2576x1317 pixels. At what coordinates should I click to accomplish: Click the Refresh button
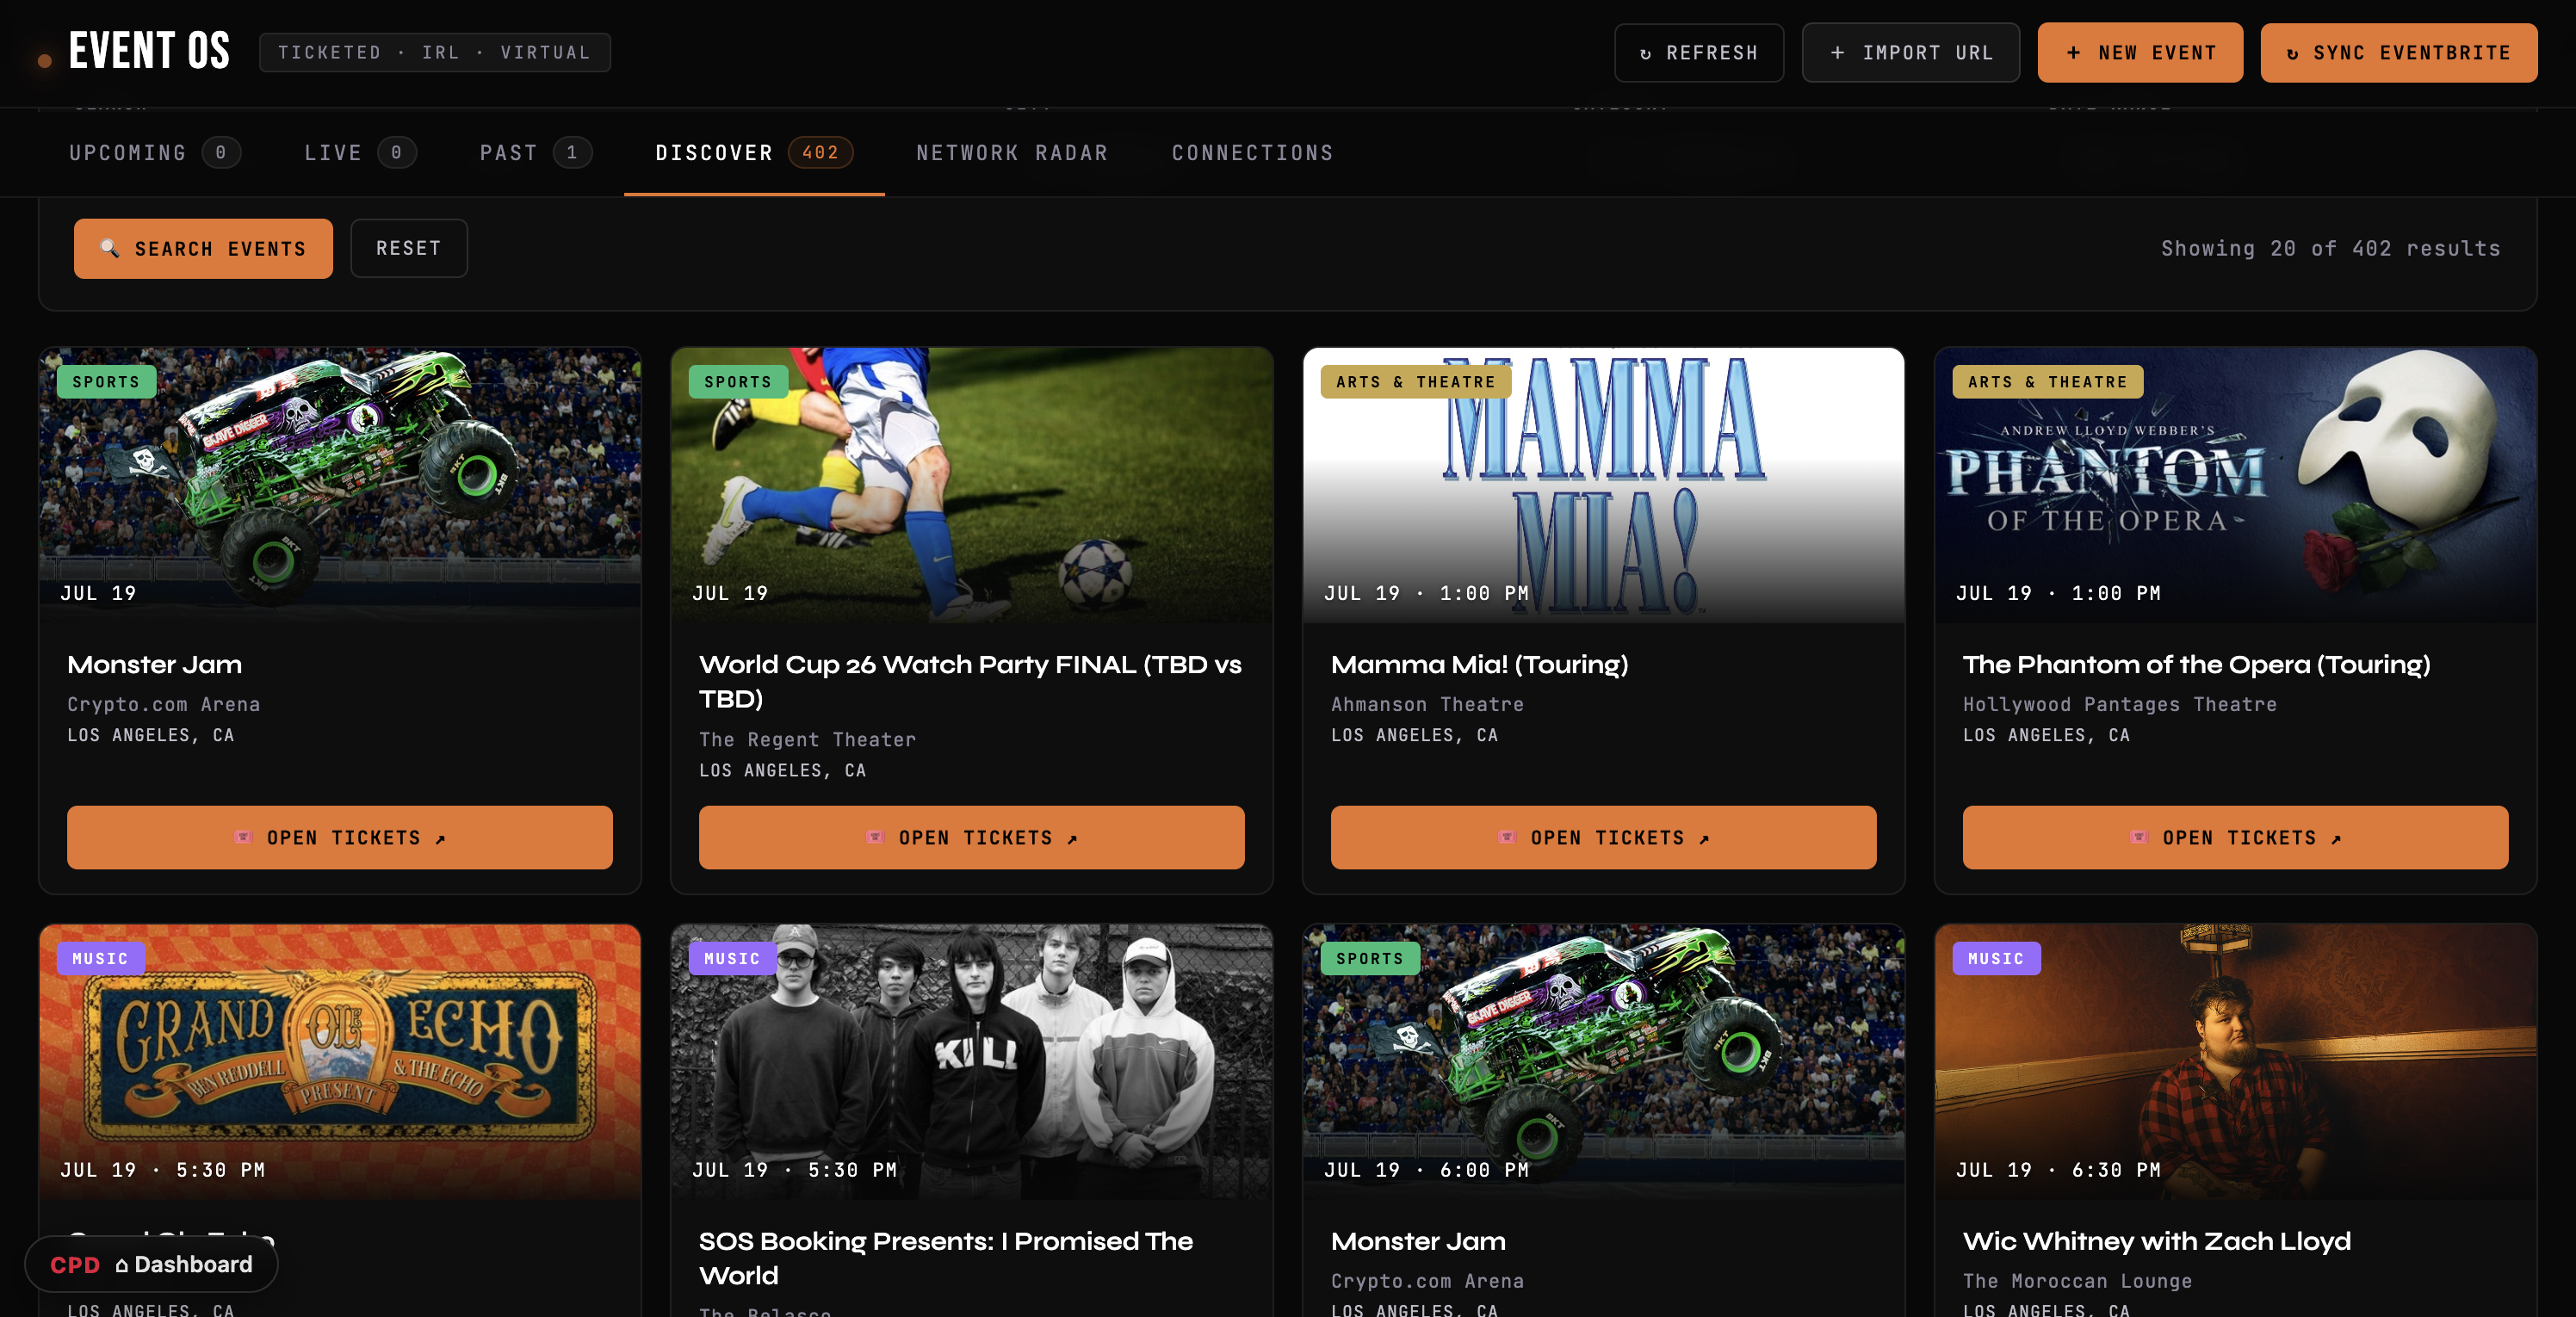click(1698, 53)
